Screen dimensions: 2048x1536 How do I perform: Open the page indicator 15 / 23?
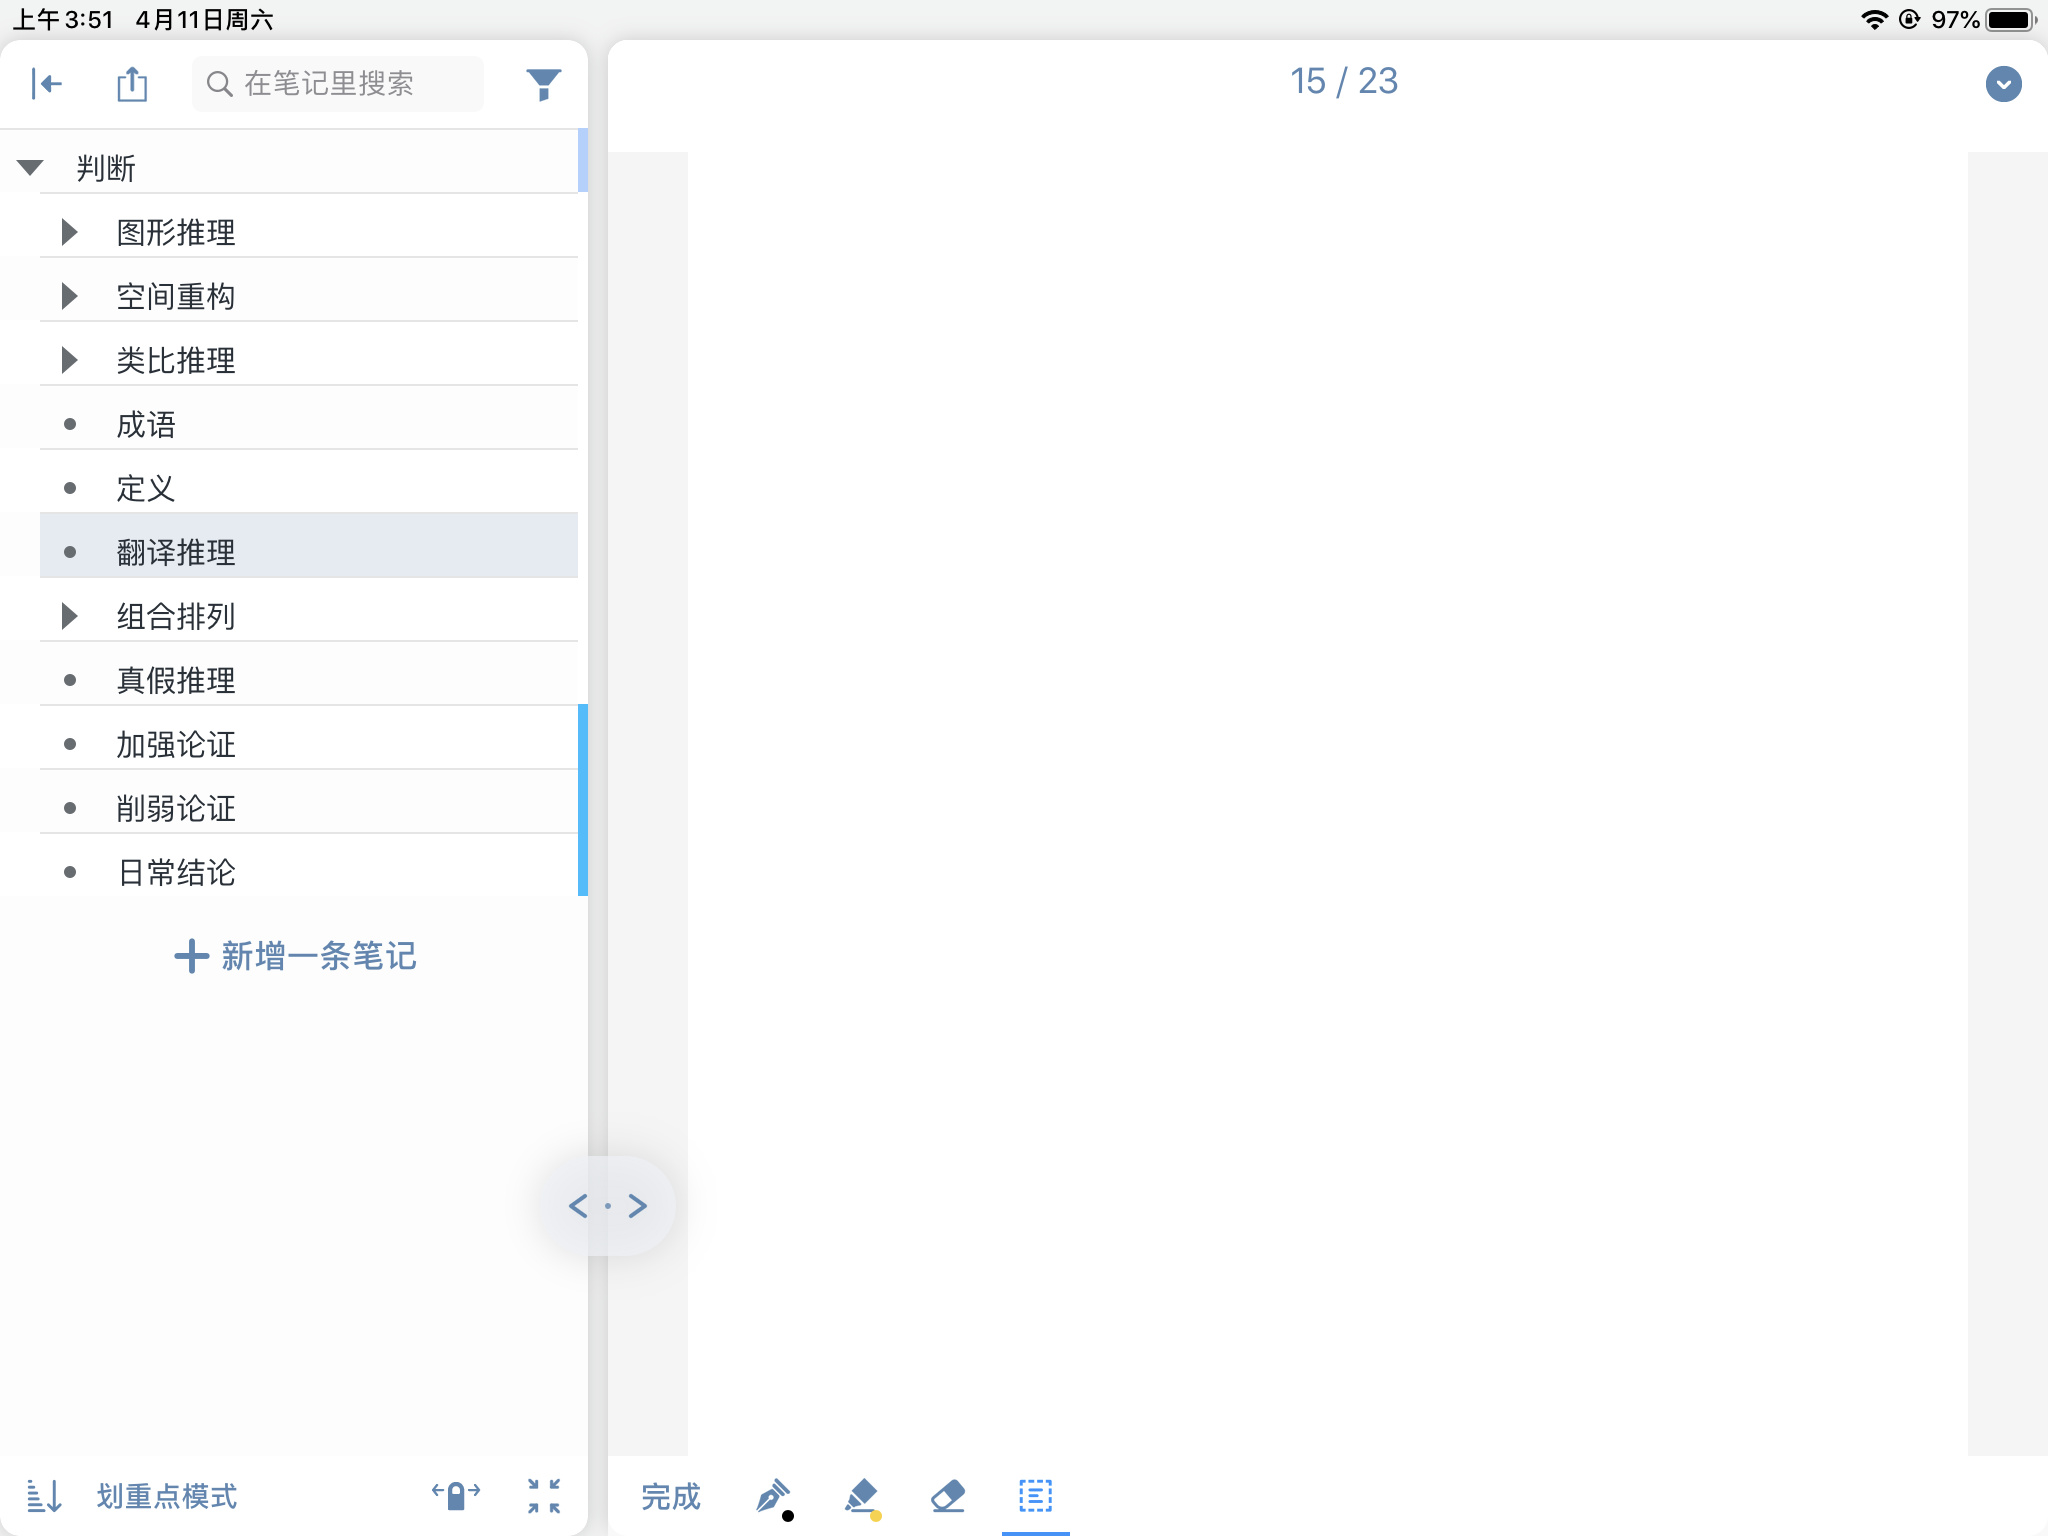click(x=1344, y=82)
